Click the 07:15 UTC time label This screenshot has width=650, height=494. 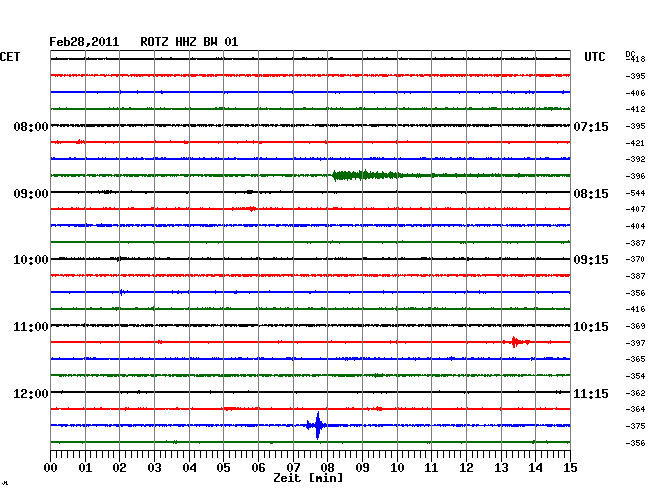coord(591,126)
